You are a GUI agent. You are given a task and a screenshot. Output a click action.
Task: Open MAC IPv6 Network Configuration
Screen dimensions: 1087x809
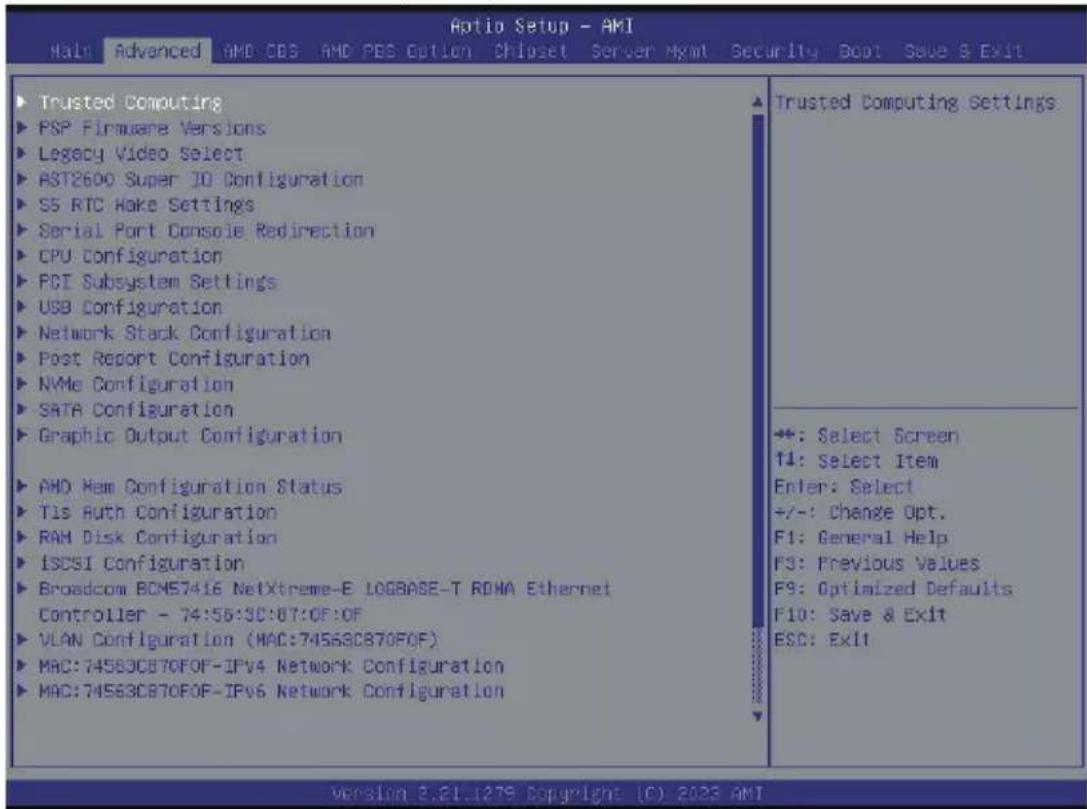271,691
